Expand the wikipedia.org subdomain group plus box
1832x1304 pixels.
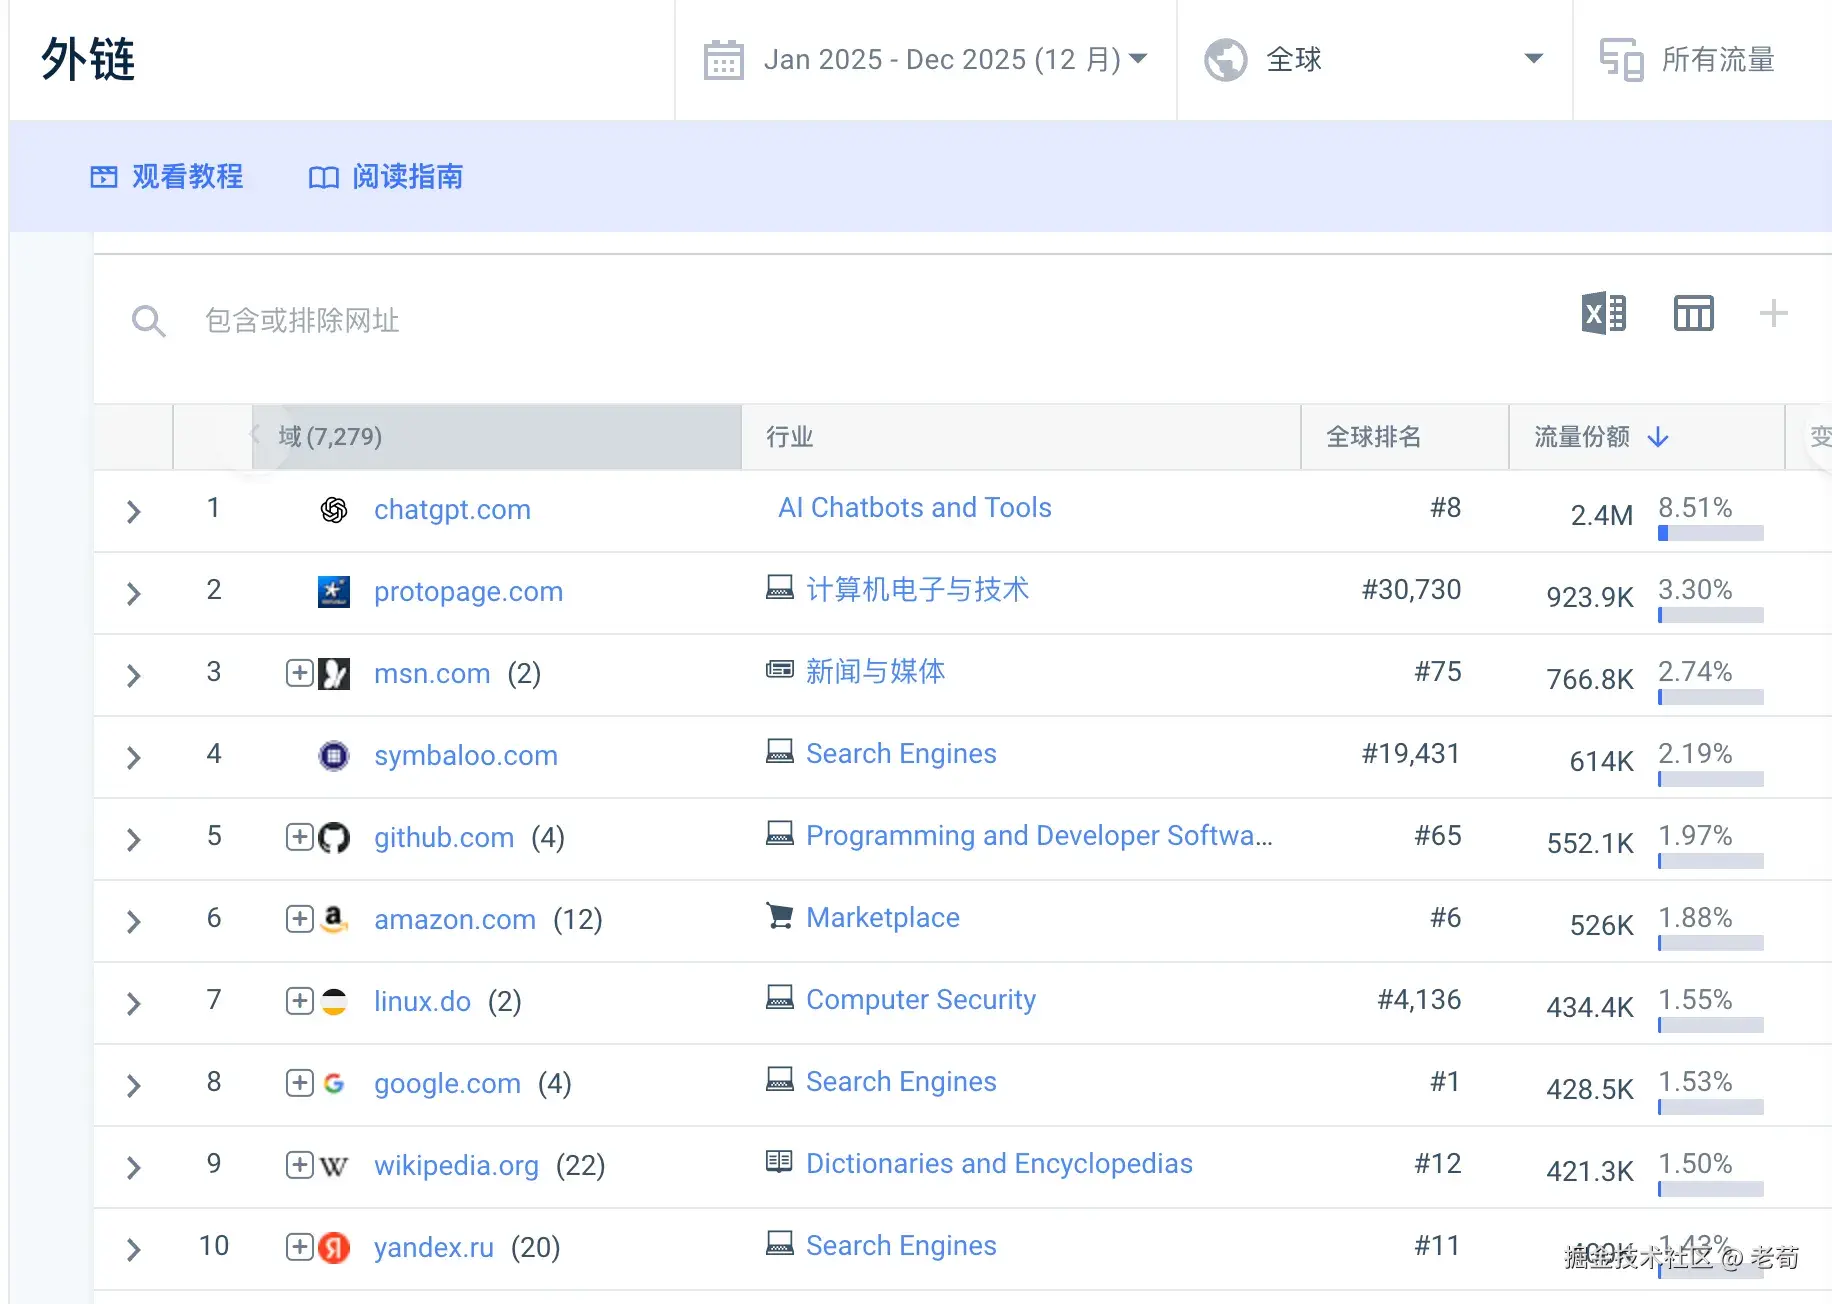tap(300, 1164)
